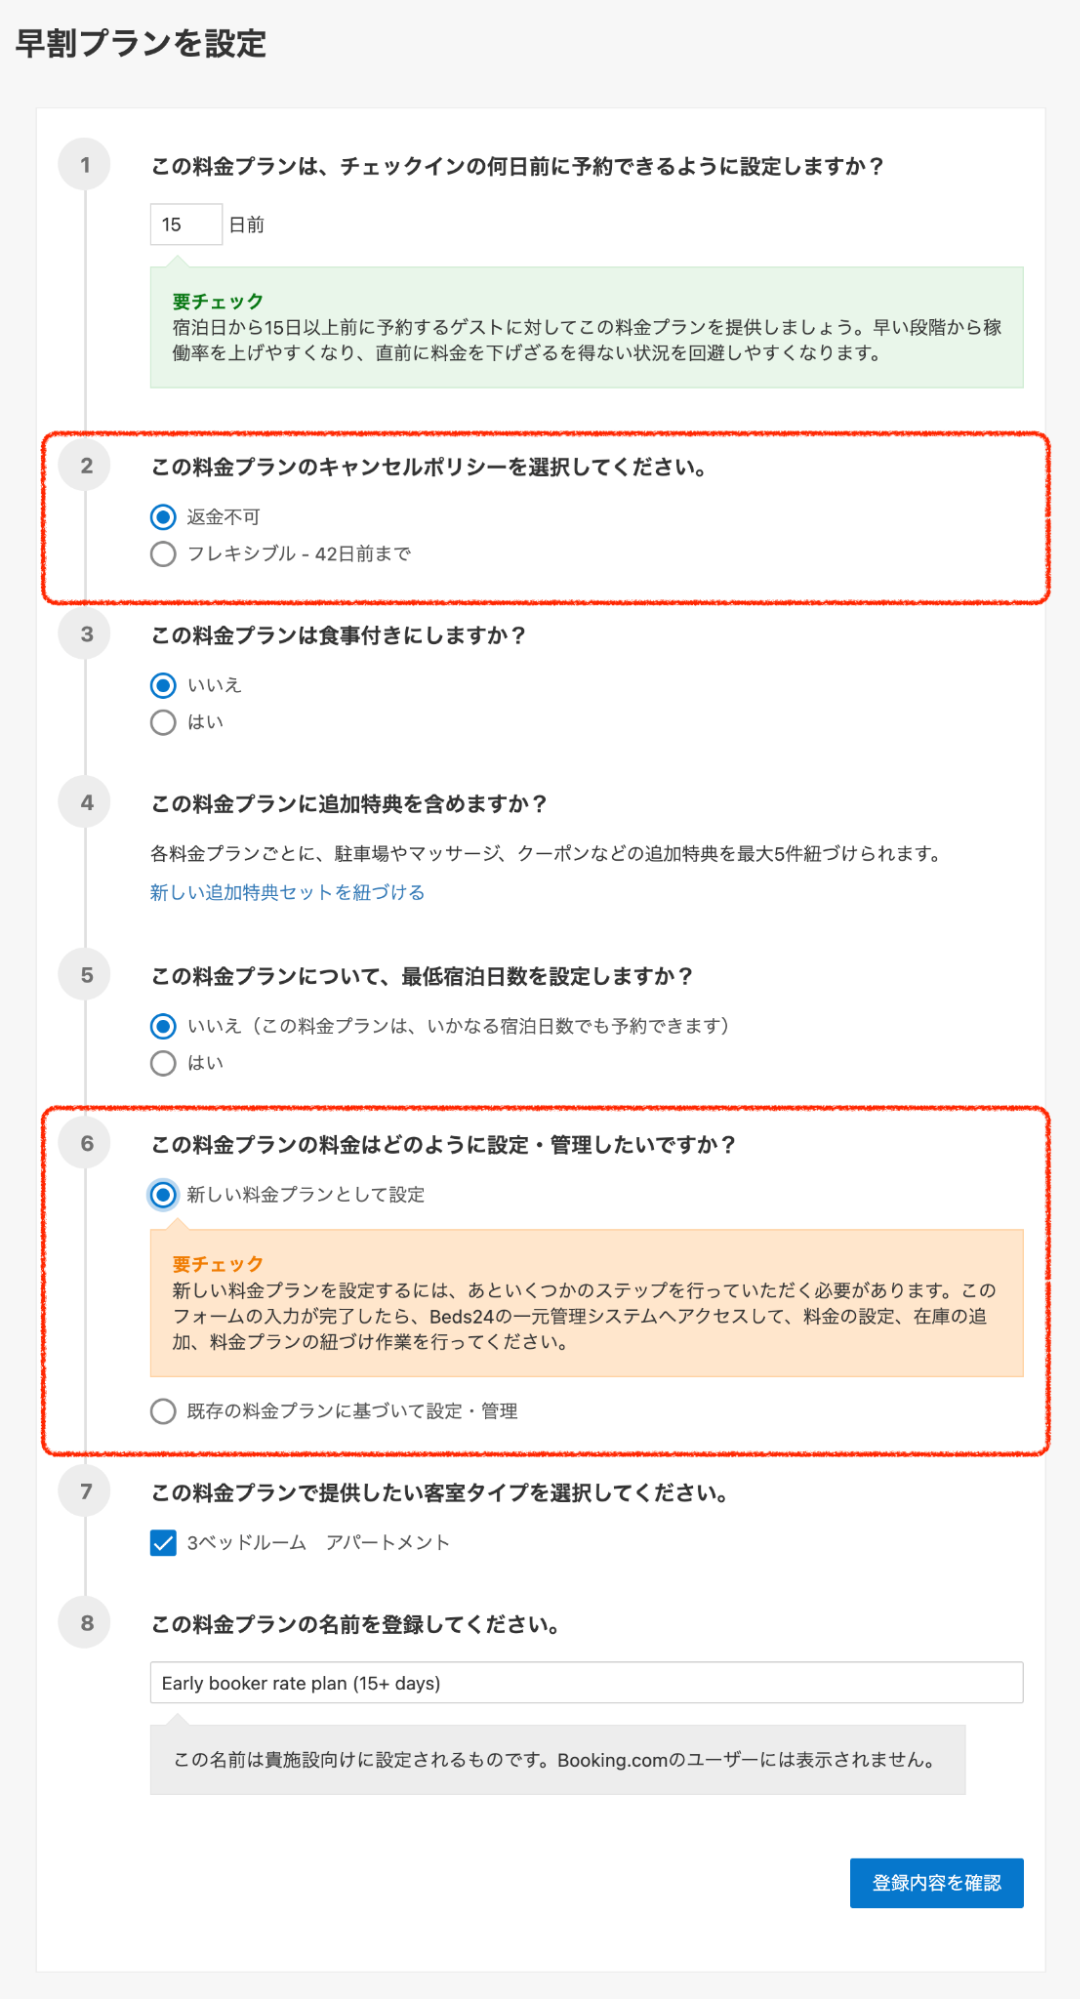Click the step 2 number circle
Viewport: 1080px width, 1999px height.
tap(87, 466)
